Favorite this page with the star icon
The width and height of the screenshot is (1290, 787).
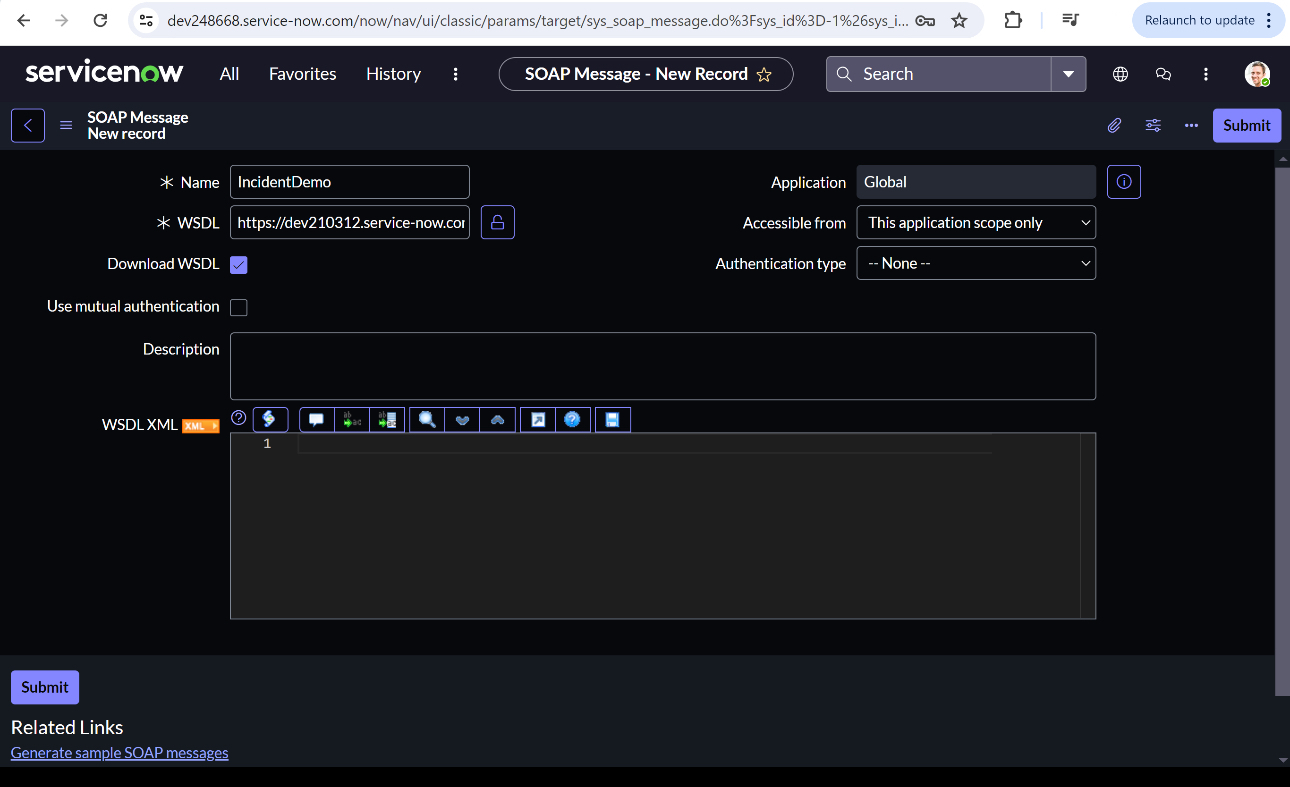(764, 74)
